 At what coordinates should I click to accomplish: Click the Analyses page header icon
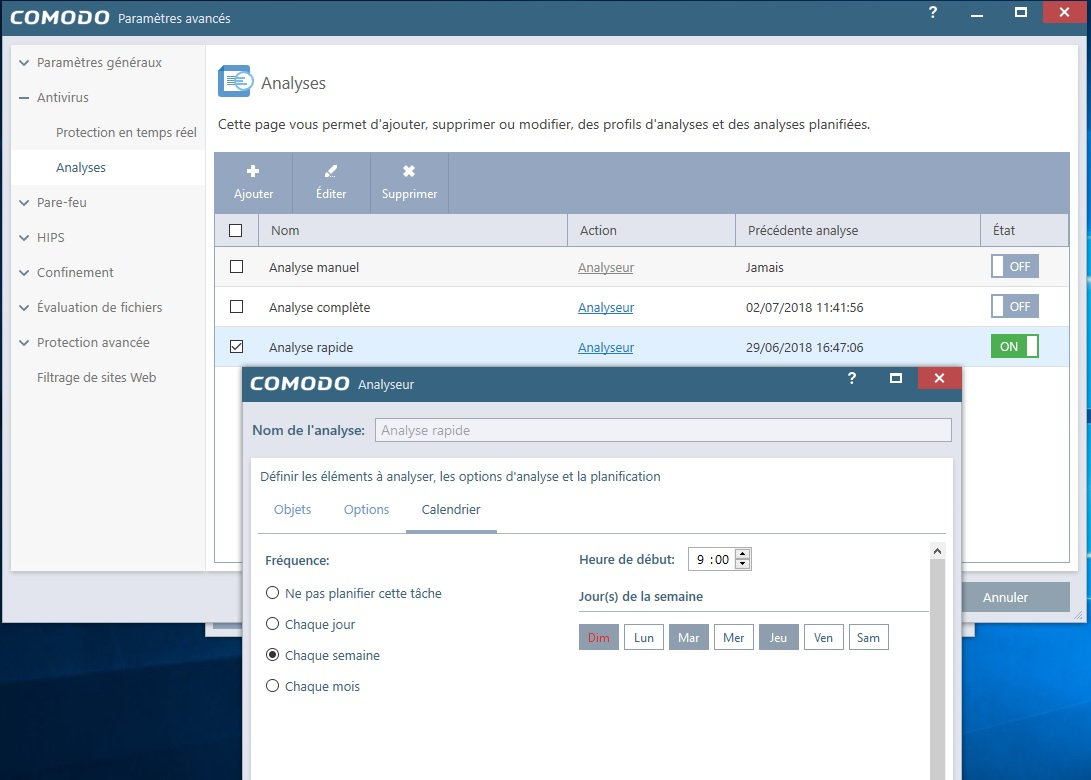(x=235, y=82)
